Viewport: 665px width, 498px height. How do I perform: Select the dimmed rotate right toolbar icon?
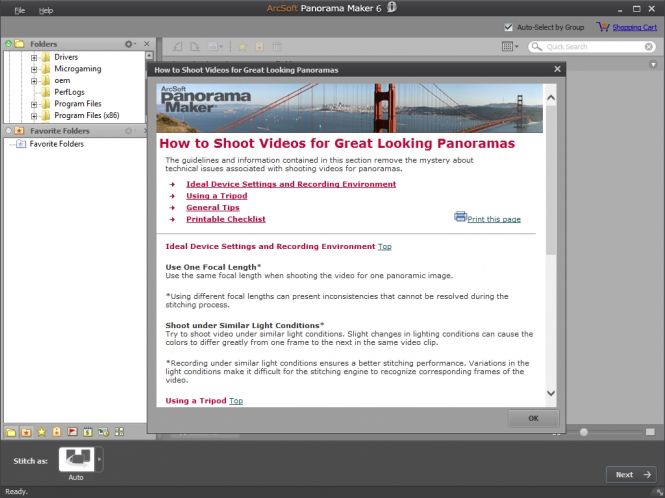pyautogui.click(x=195, y=47)
